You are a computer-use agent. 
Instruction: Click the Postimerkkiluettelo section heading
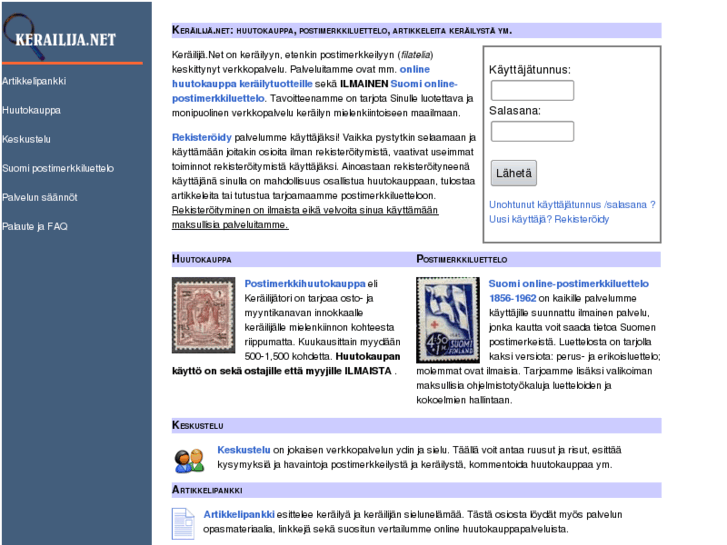[x=462, y=259]
